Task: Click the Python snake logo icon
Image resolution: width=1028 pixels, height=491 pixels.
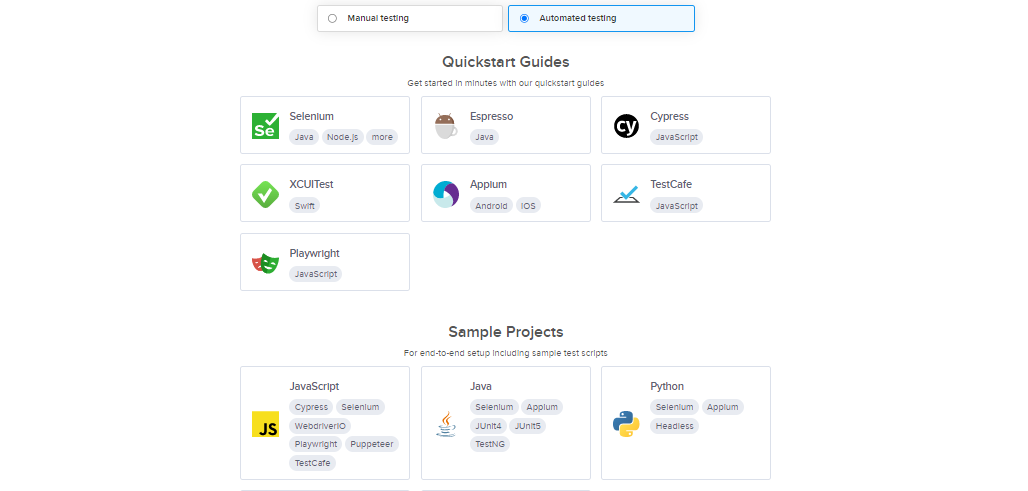Action: click(x=626, y=424)
